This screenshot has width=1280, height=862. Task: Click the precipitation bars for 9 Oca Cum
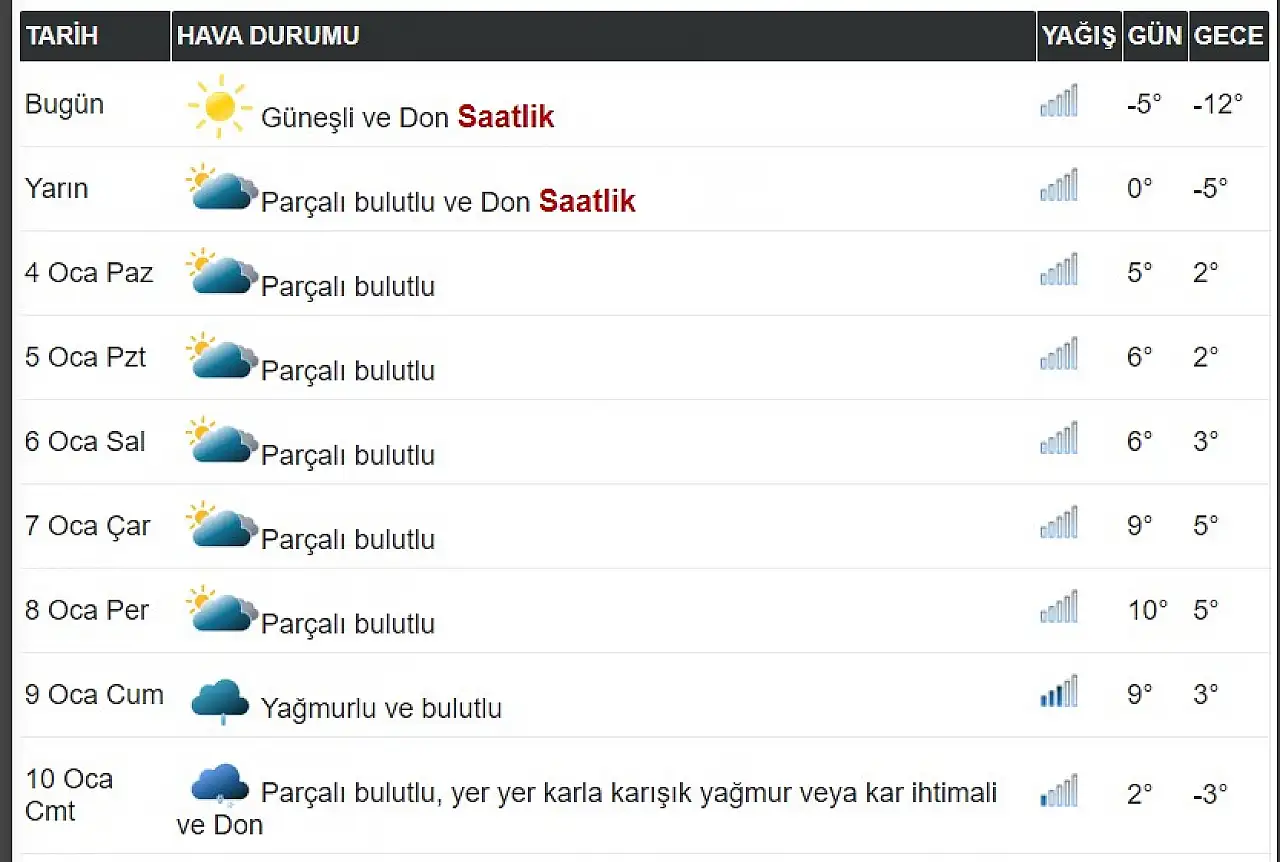1058,690
